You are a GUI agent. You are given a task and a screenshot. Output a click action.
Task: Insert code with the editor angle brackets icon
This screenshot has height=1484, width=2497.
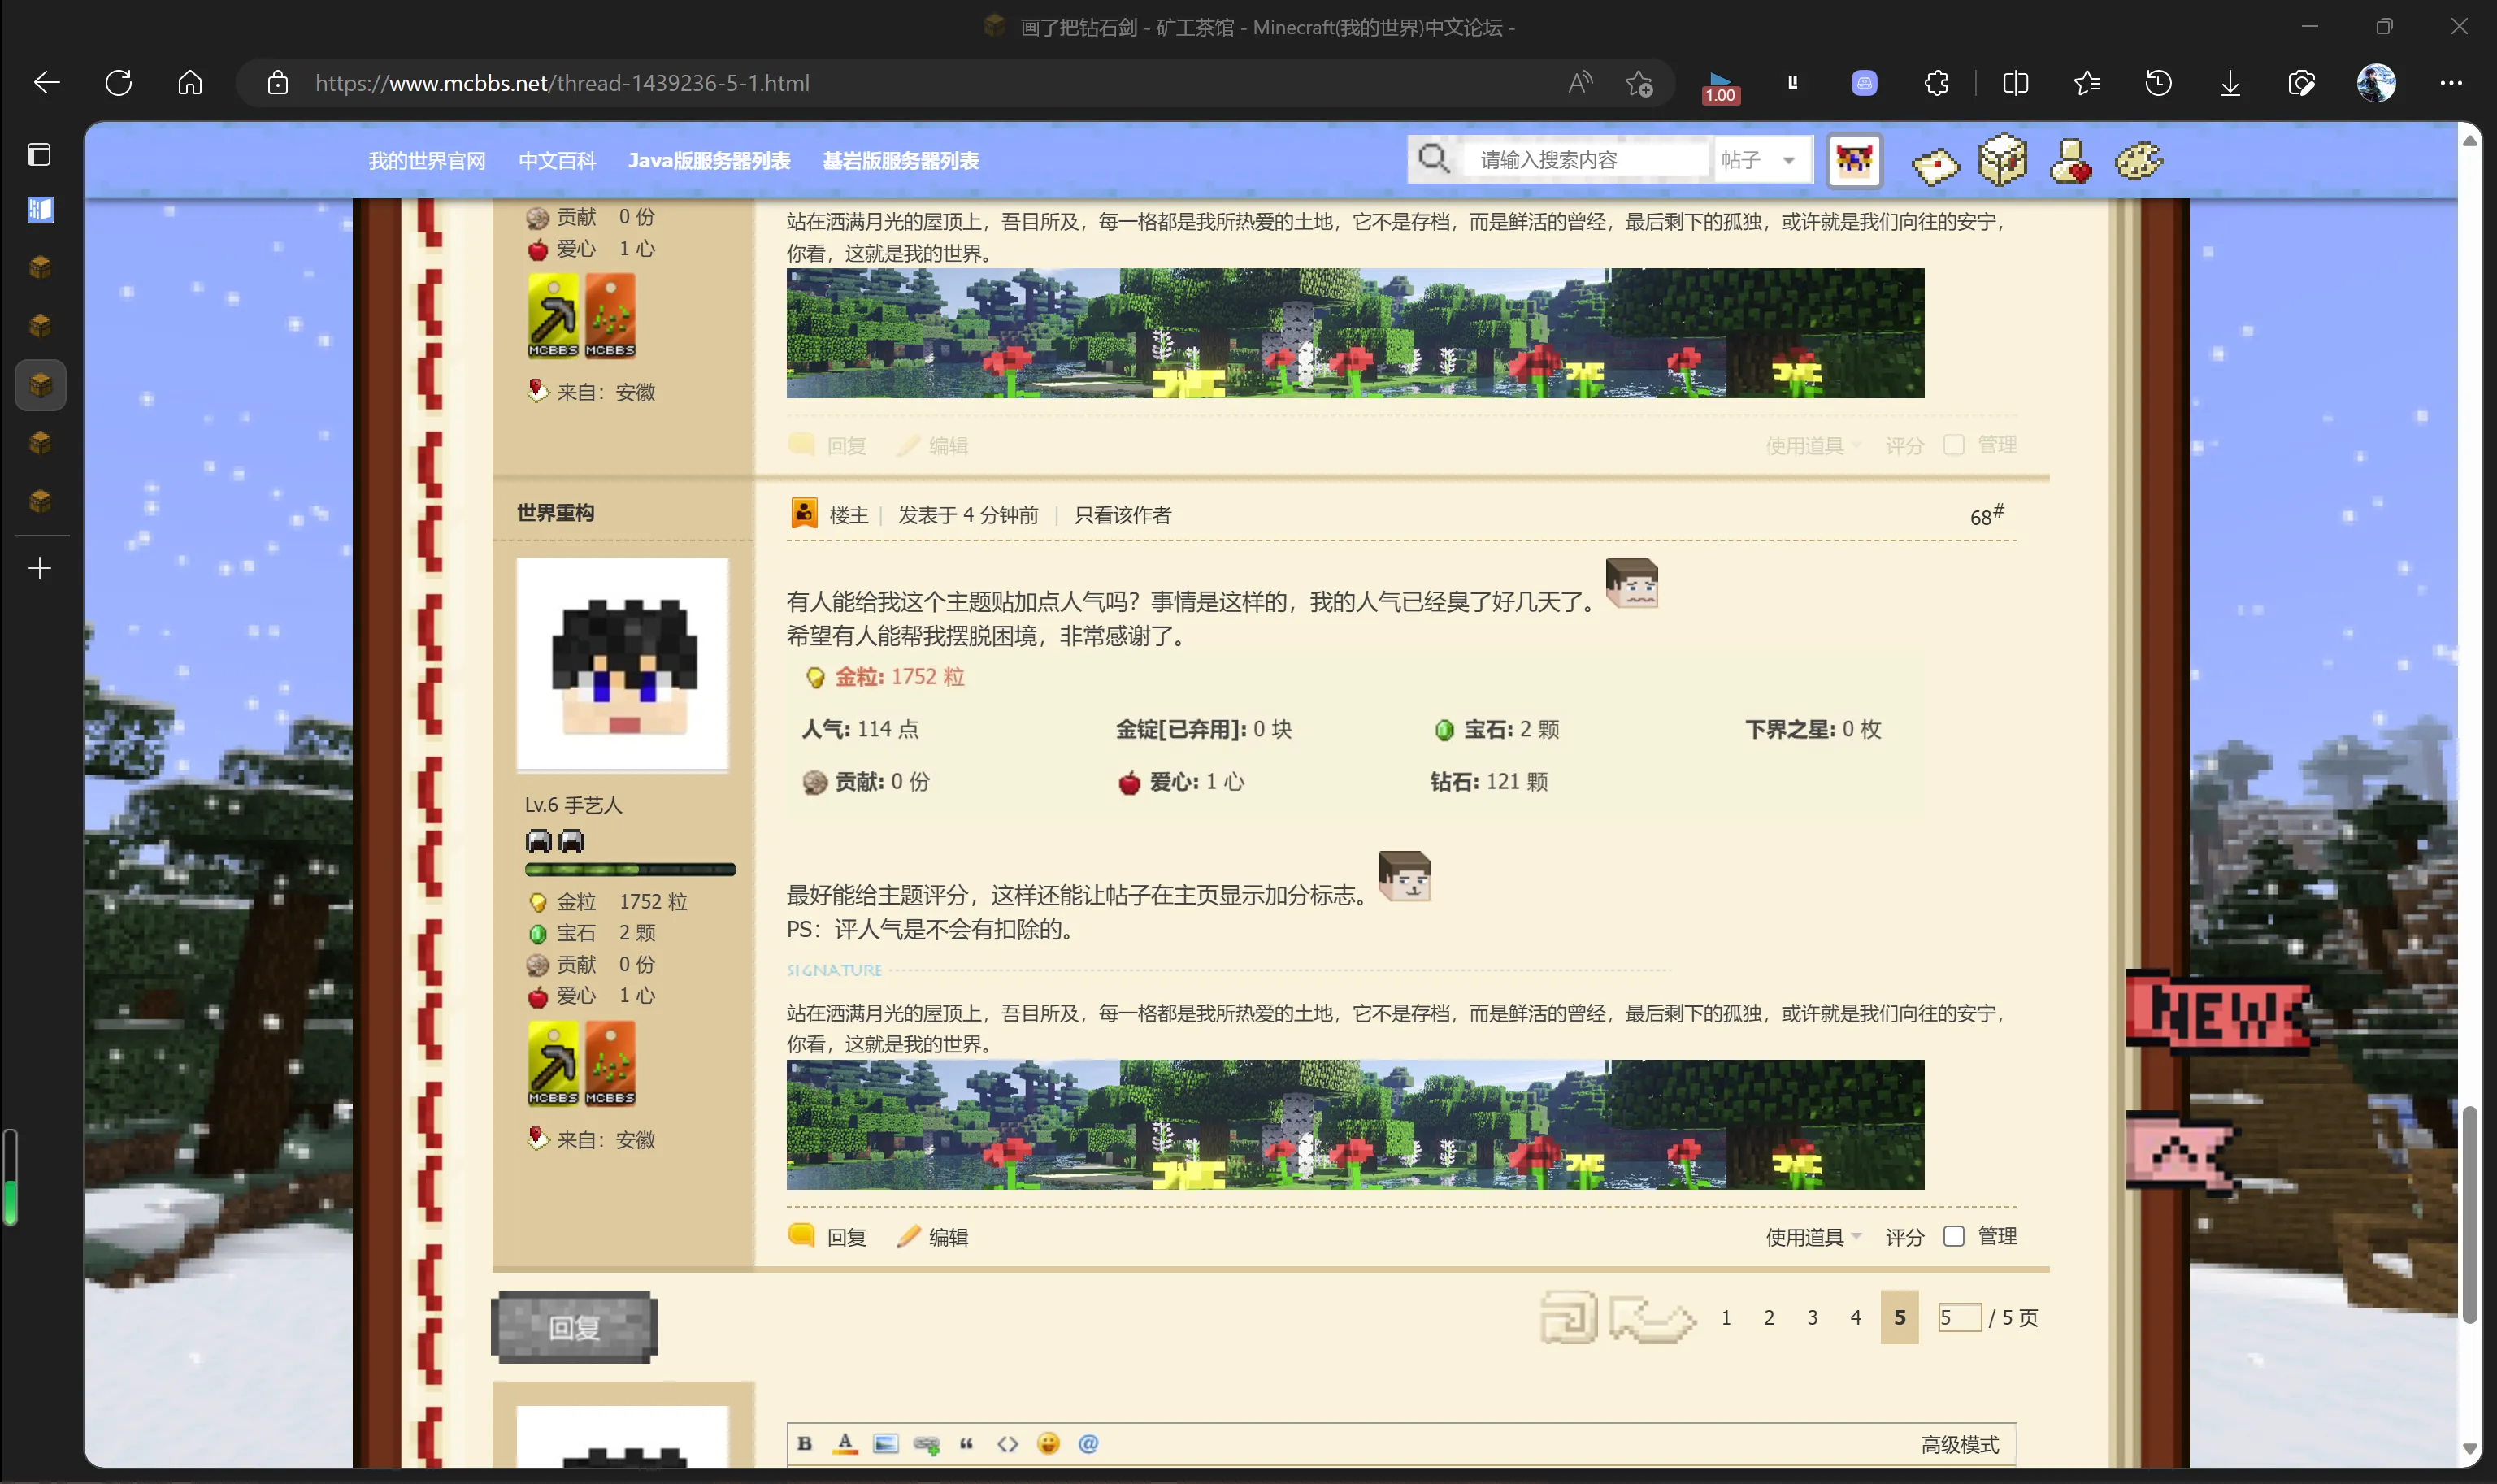(x=1007, y=1443)
